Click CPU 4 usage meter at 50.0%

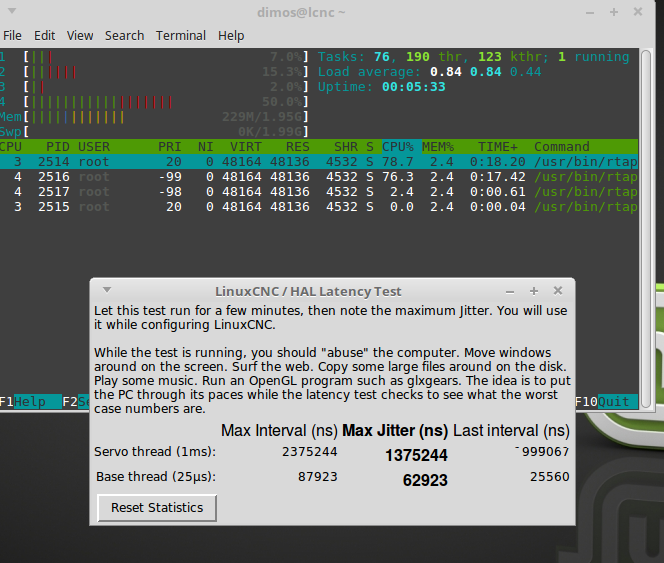166,102
